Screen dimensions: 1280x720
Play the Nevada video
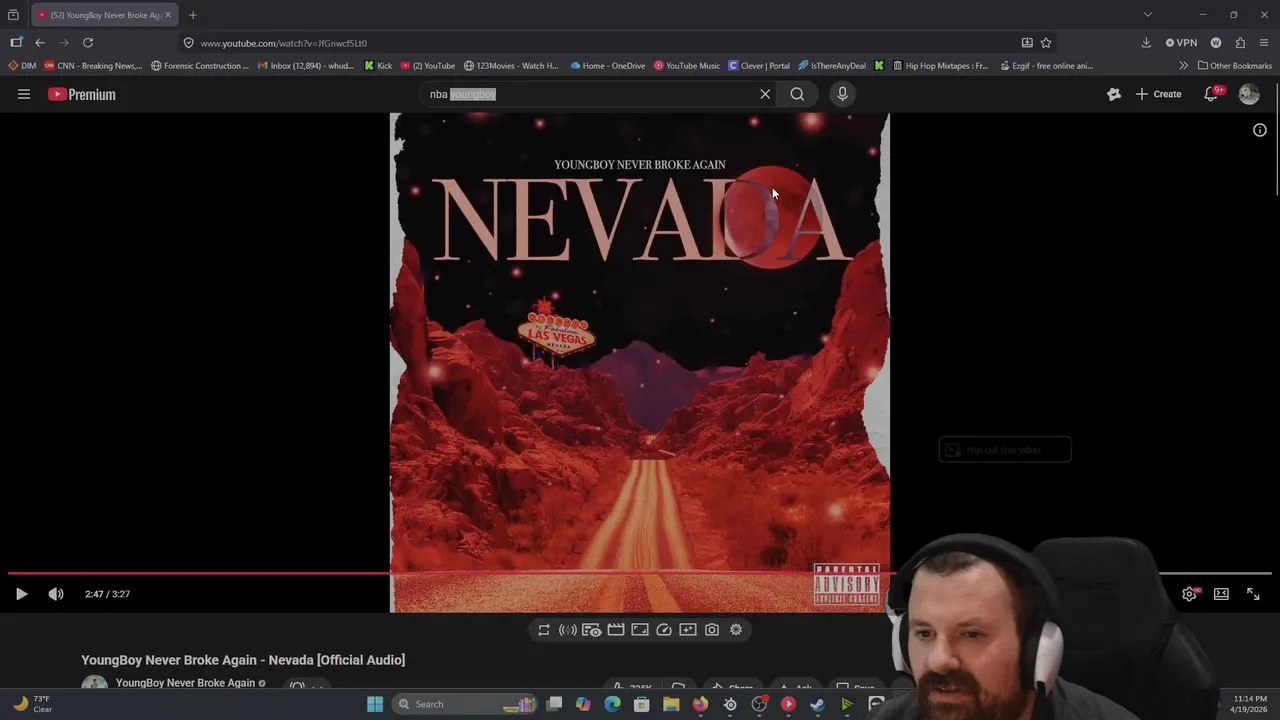(x=21, y=594)
